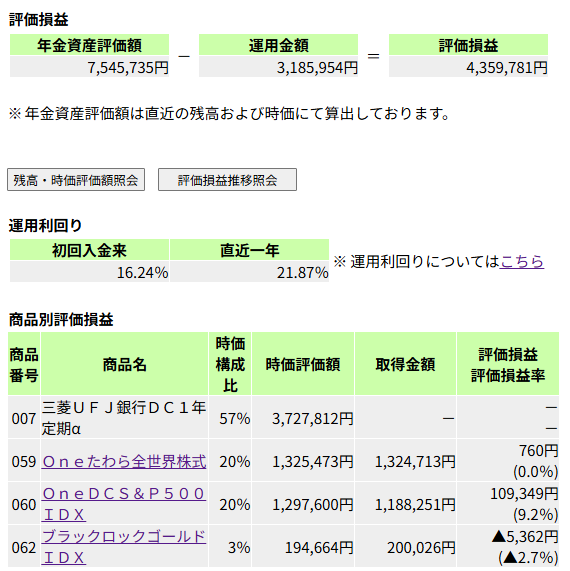Select the 16.24% 初回入金来 yield
Viewport: 570px width, 571px height.
click(x=89, y=272)
